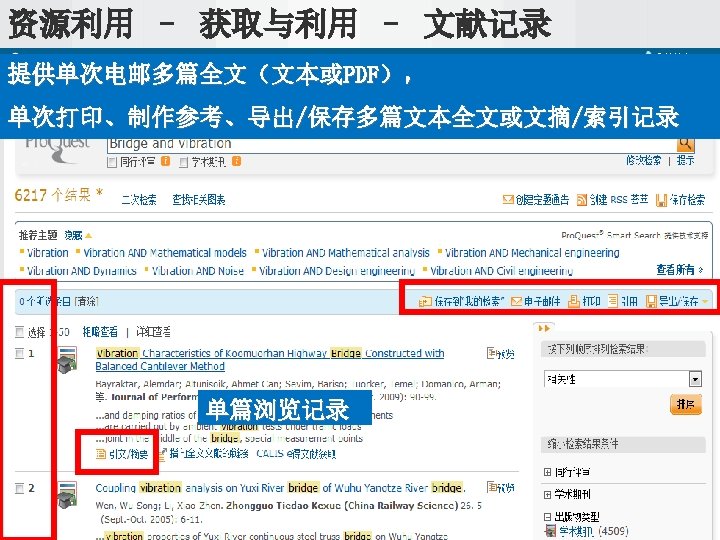Open Coupling vibration analysis on Yuxi River bridge title

280,488
